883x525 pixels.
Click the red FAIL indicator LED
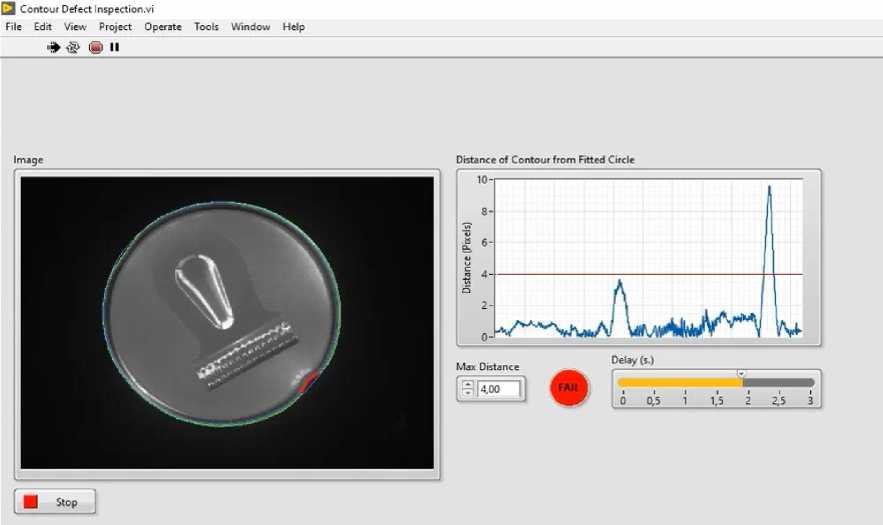pyautogui.click(x=569, y=388)
